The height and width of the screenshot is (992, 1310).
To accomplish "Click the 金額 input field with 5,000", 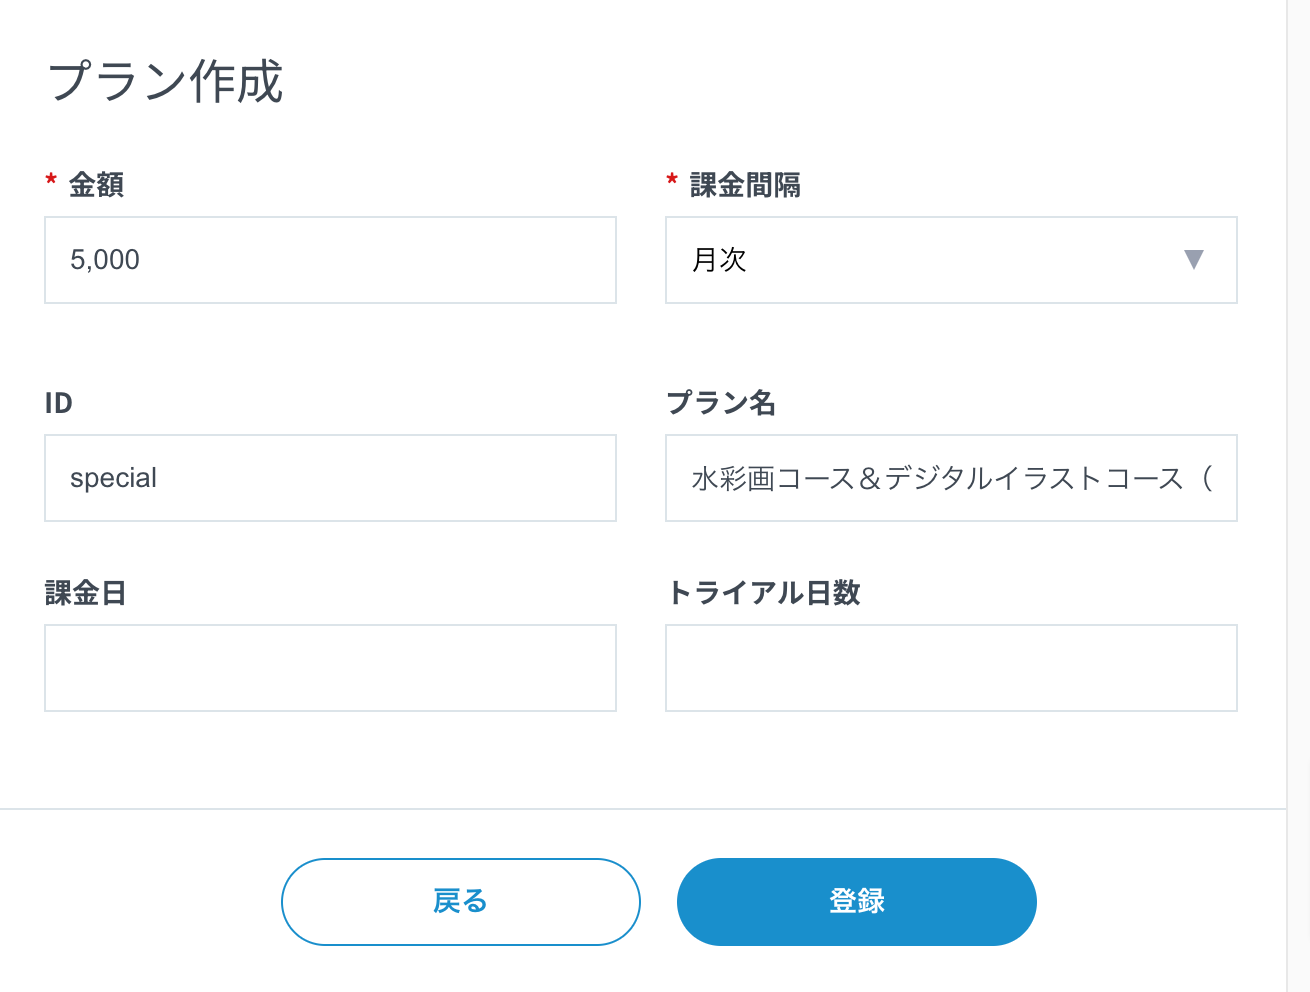I will (x=330, y=260).
